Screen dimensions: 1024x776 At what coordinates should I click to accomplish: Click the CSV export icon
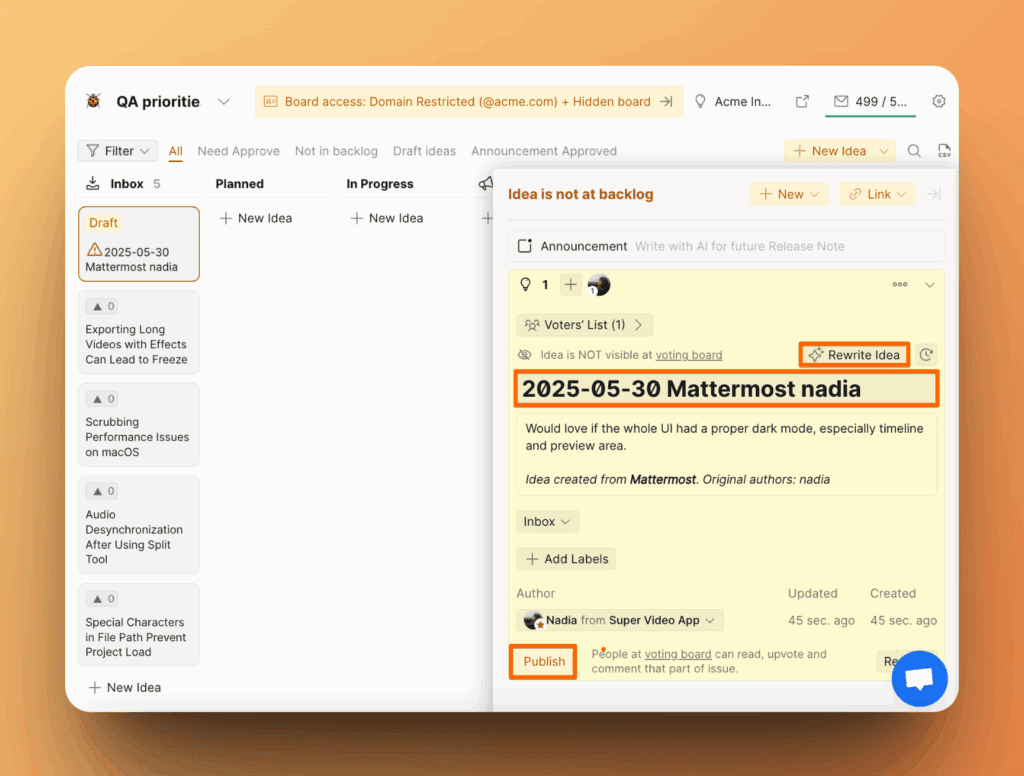coord(943,151)
